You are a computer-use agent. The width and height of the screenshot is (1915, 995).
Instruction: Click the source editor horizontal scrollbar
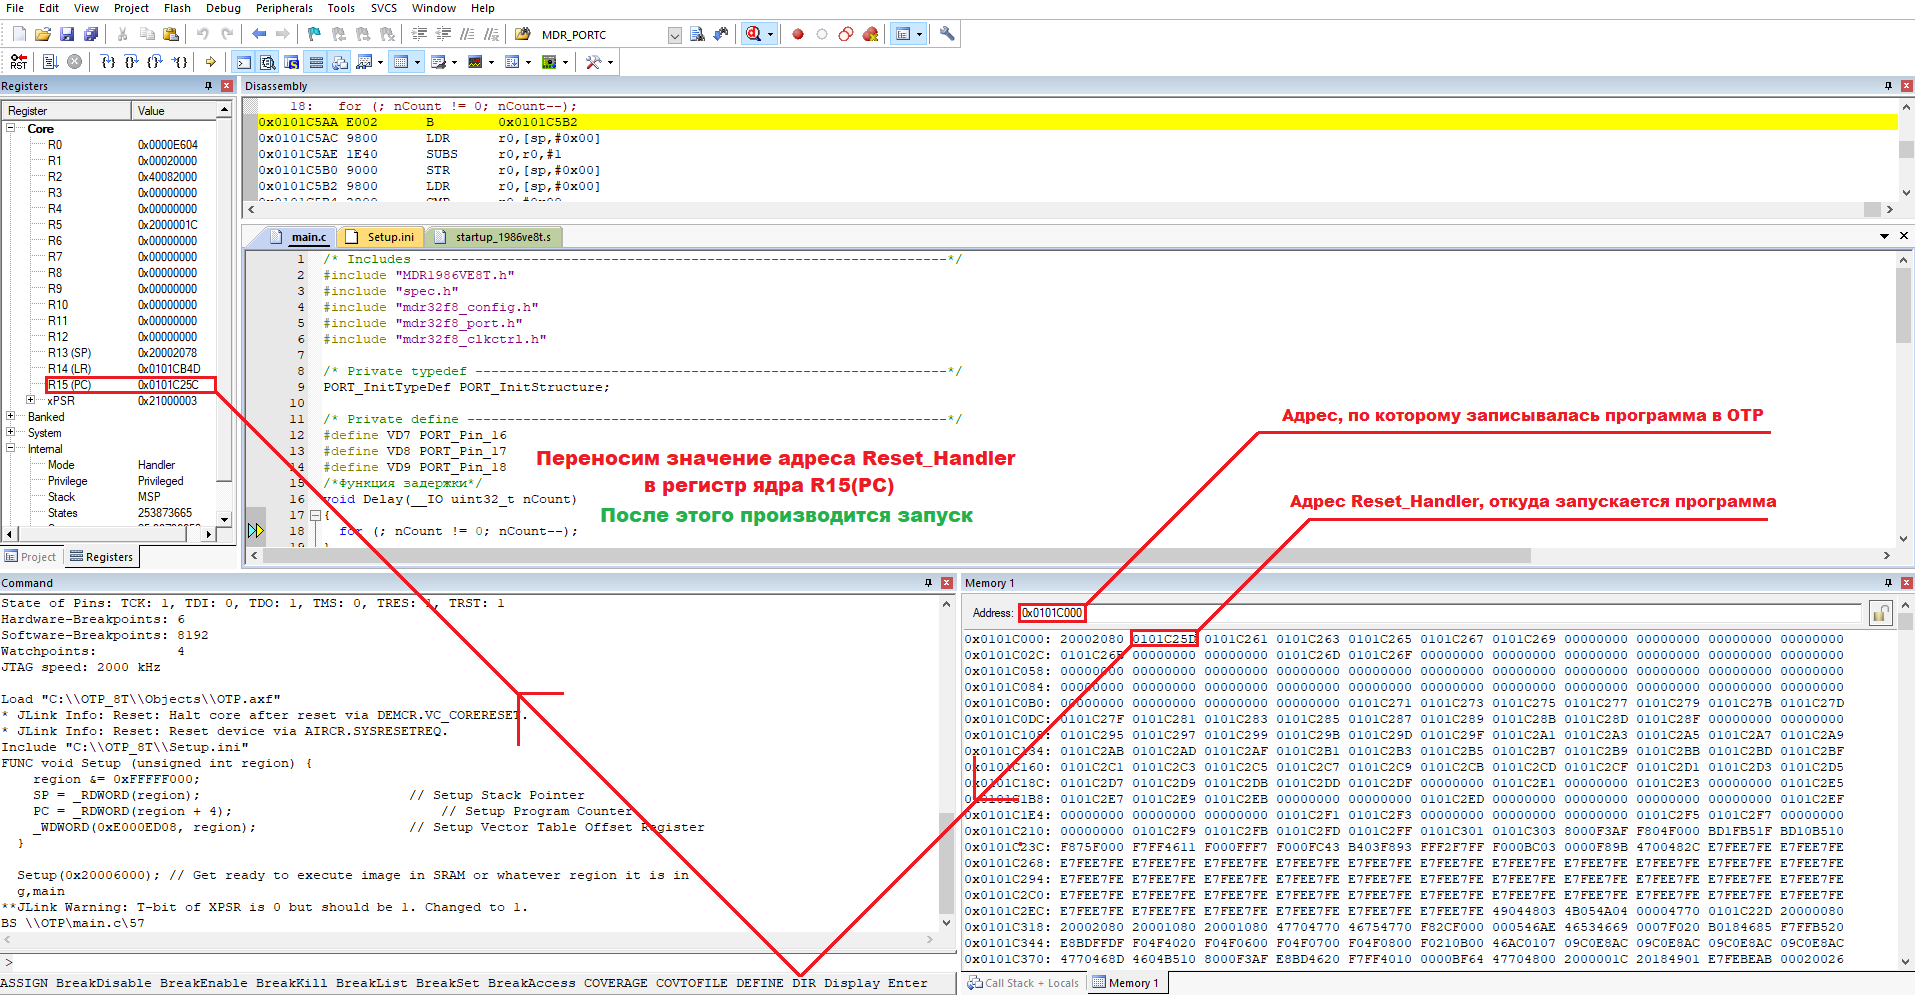[900, 555]
